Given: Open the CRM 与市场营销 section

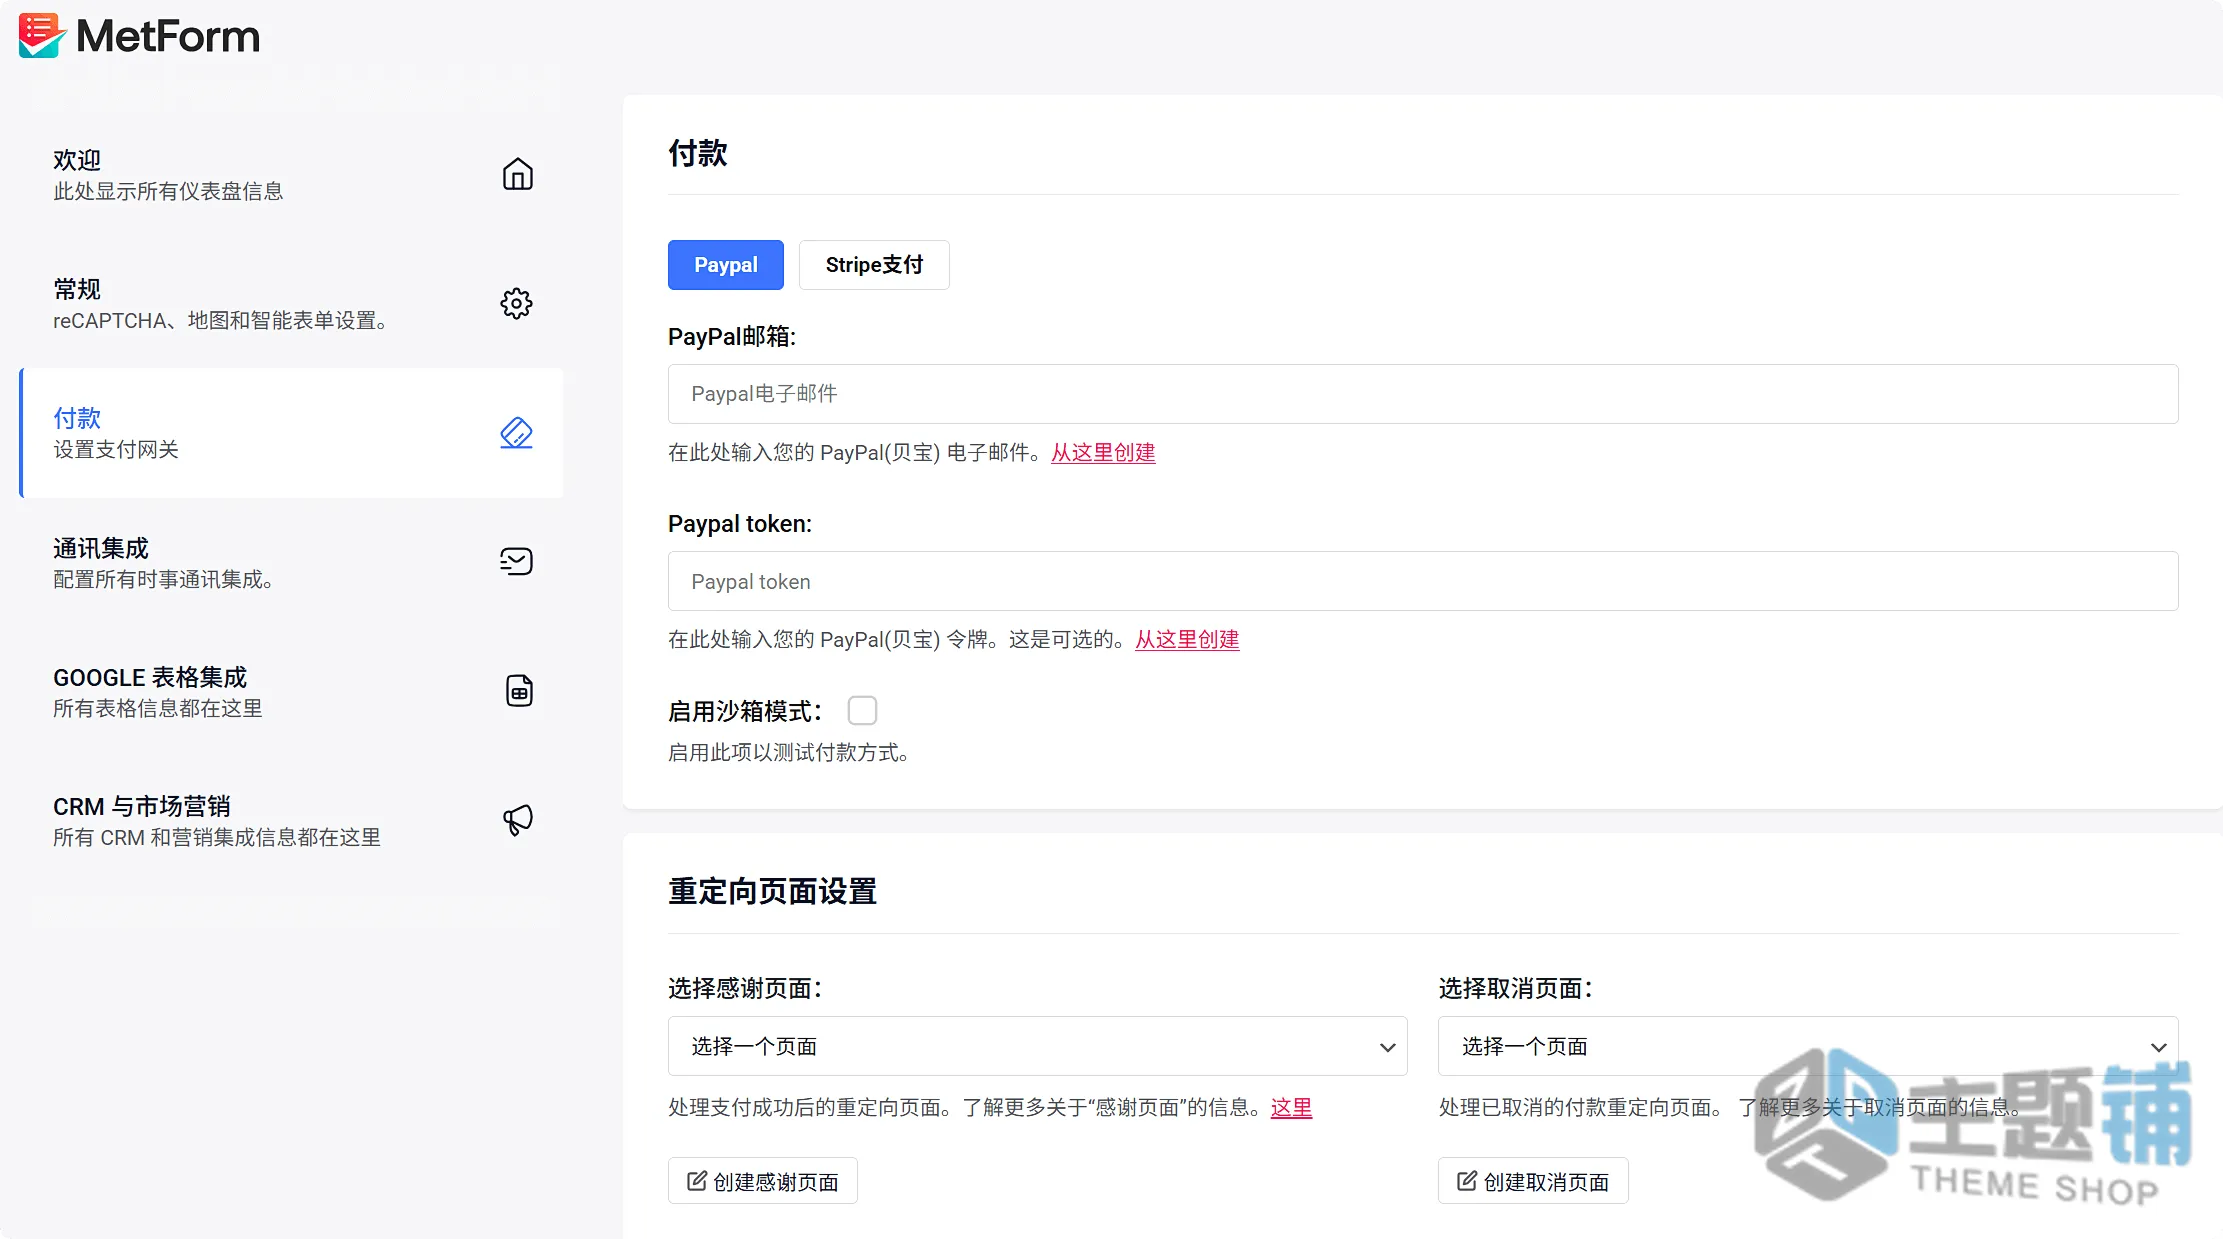Looking at the screenshot, I should point(291,820).
